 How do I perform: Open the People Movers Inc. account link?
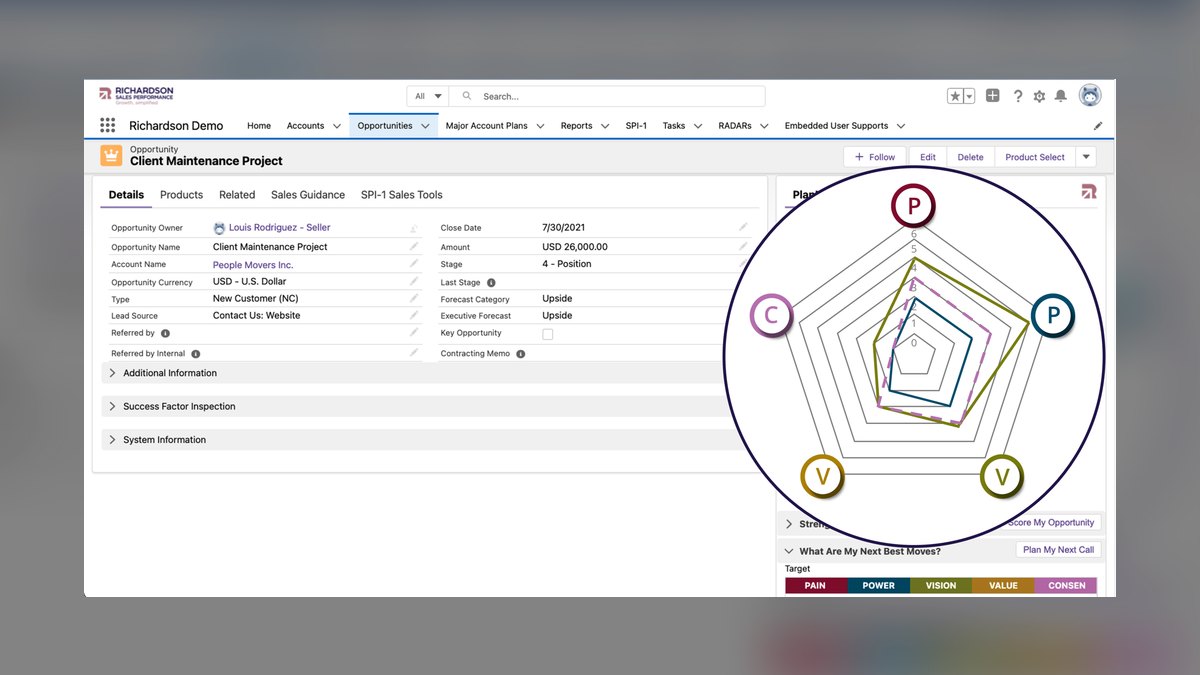[253, 265]
